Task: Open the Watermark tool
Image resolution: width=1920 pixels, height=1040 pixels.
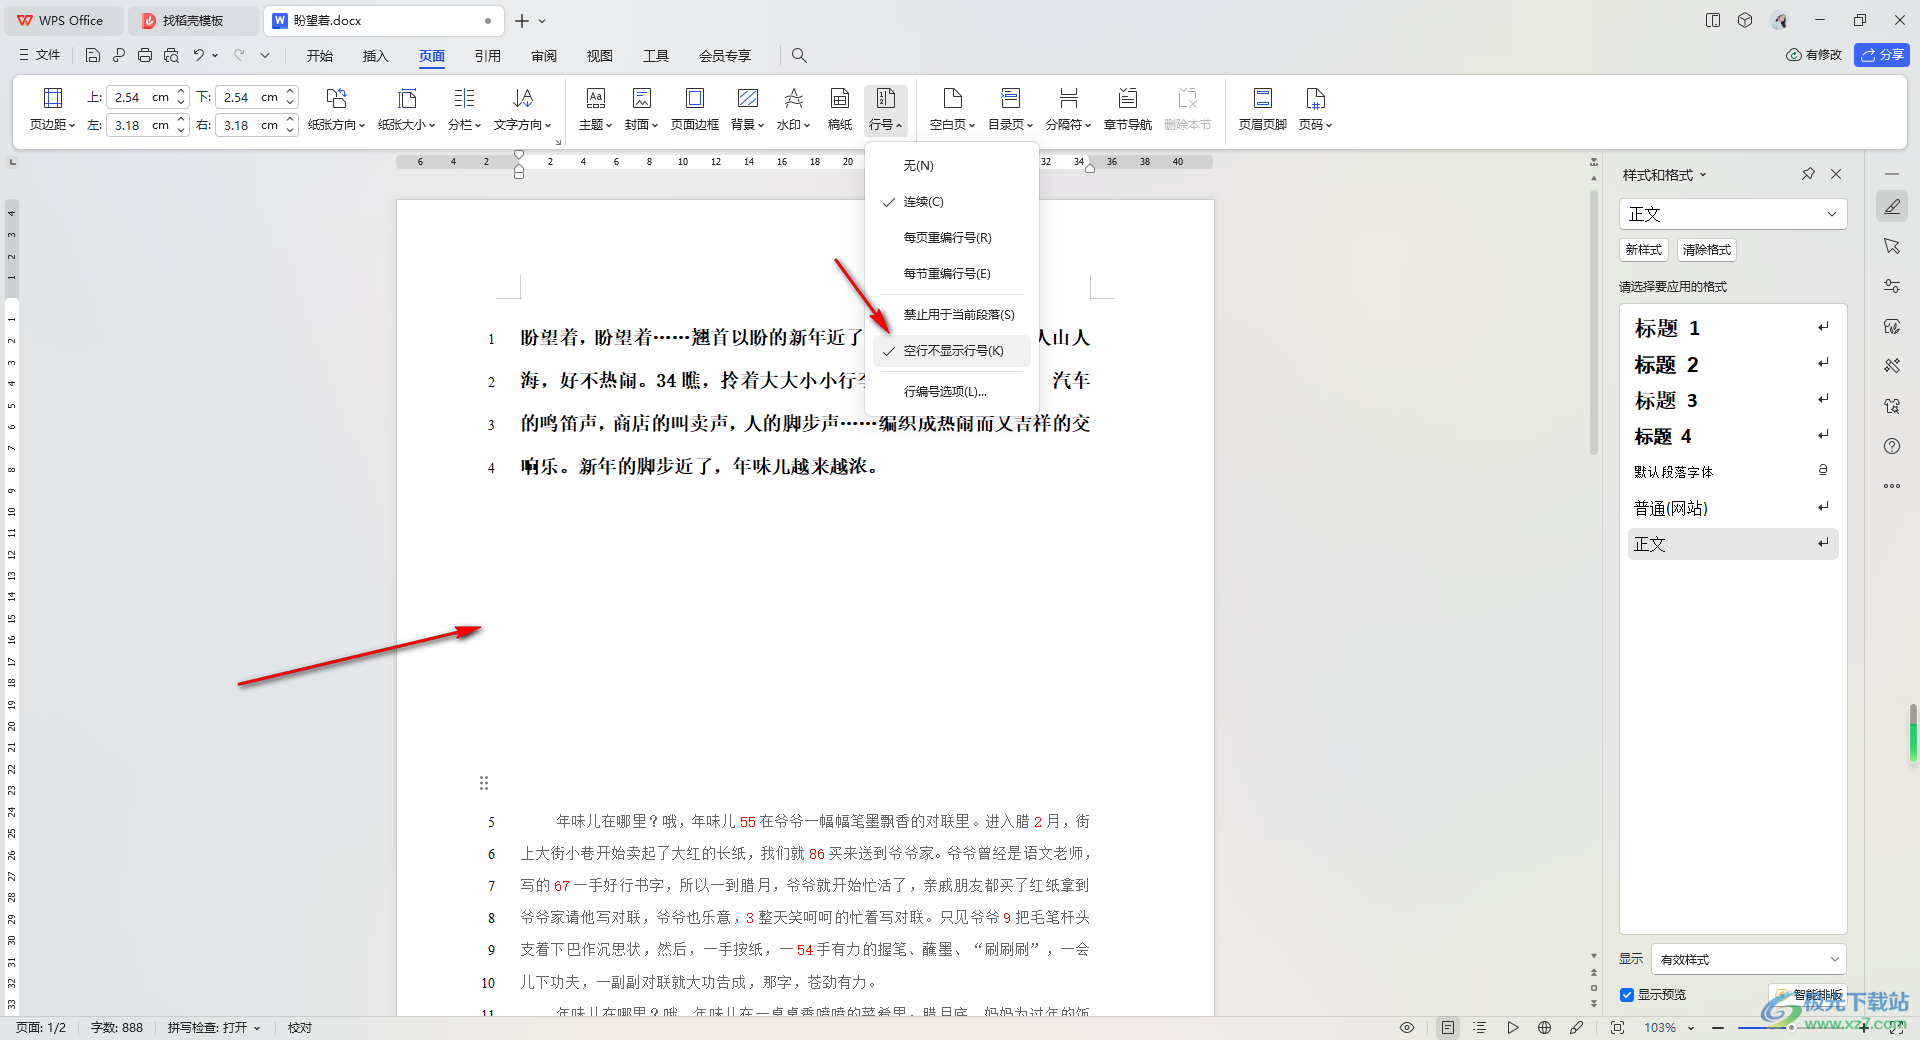Action: [x=794, y=109]
